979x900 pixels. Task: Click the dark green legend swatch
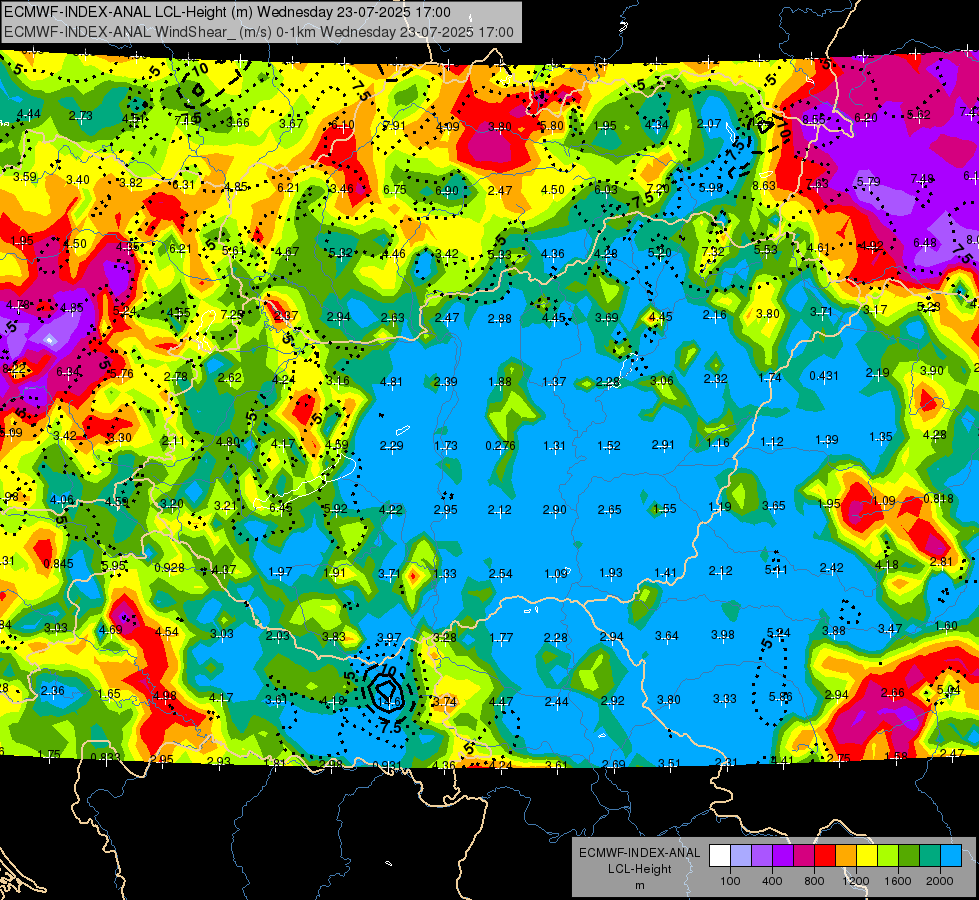tap(908, 856)
